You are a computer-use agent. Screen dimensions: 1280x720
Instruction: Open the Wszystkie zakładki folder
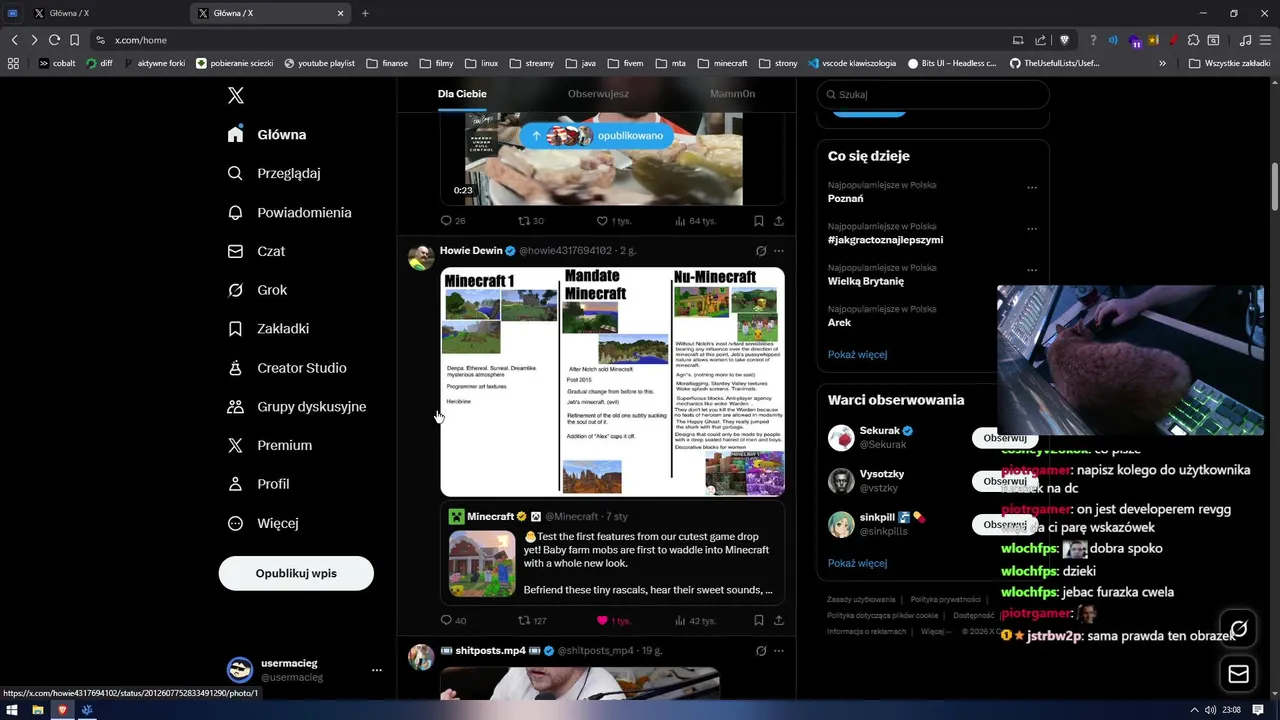[1229, 63]
